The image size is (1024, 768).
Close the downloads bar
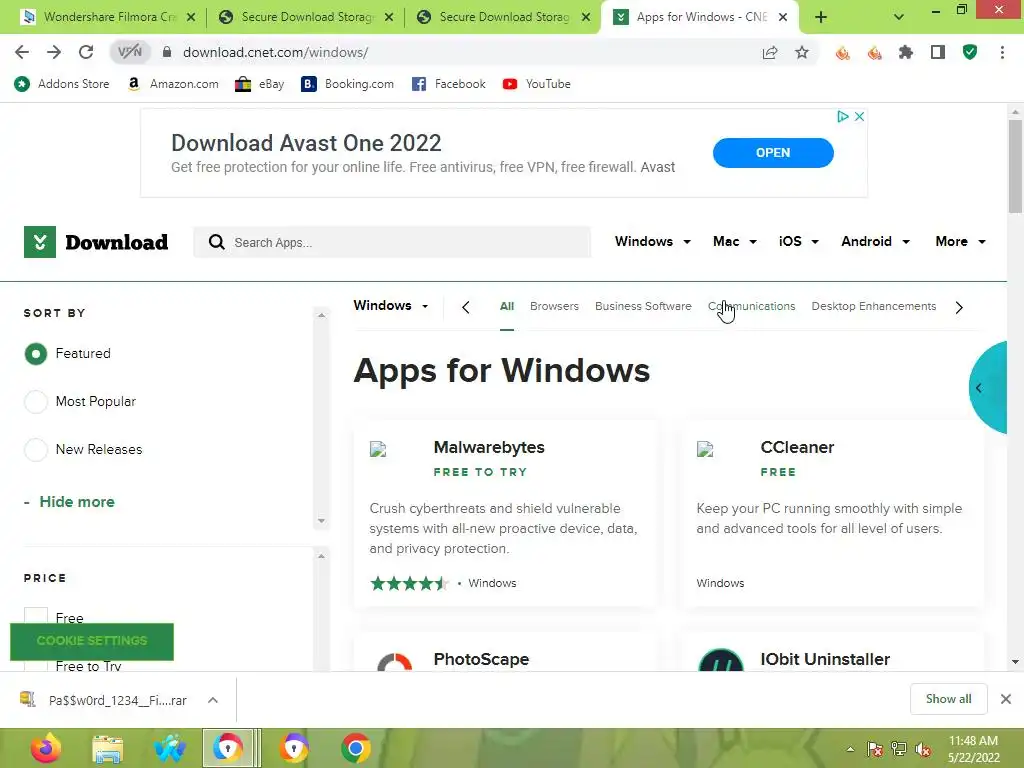[x=1006, y=699]
